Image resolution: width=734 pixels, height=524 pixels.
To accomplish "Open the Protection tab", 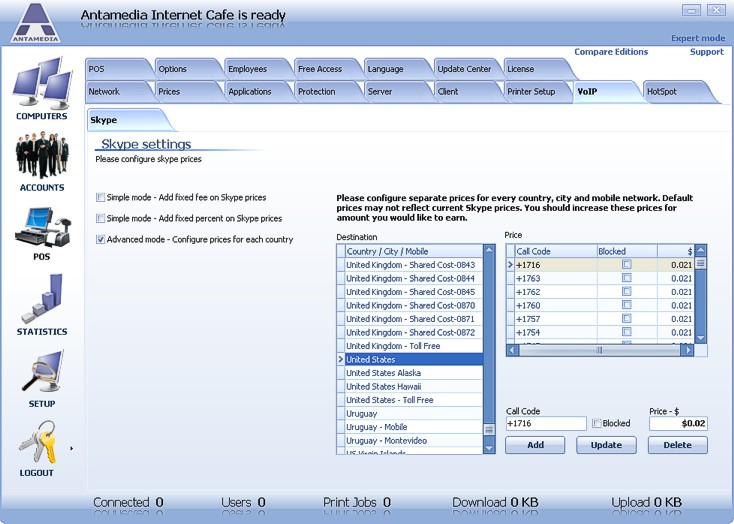I will [x=327, y=92].
